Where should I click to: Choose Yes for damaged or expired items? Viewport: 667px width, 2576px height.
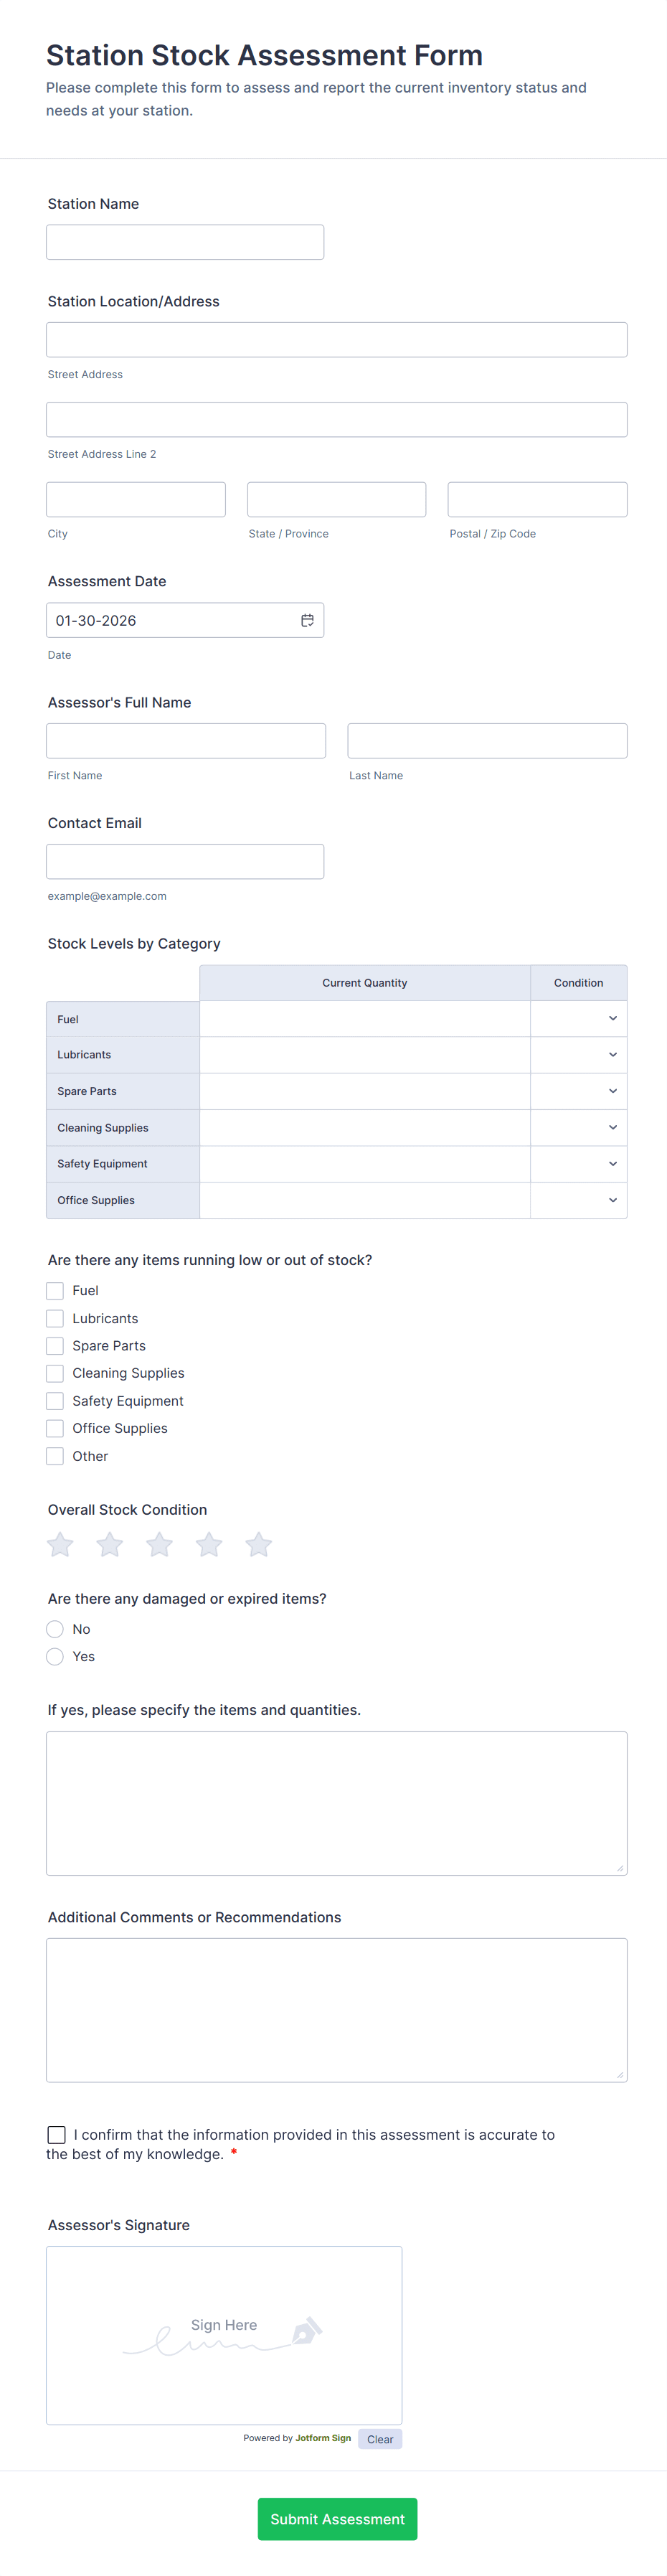[55, 1657]
